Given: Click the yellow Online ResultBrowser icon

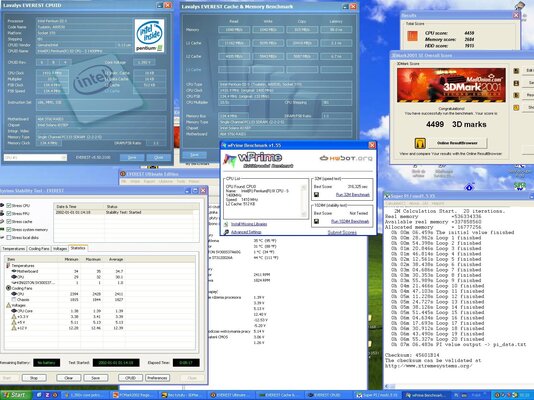Looking at the screenshot, I should coord(420,143).
